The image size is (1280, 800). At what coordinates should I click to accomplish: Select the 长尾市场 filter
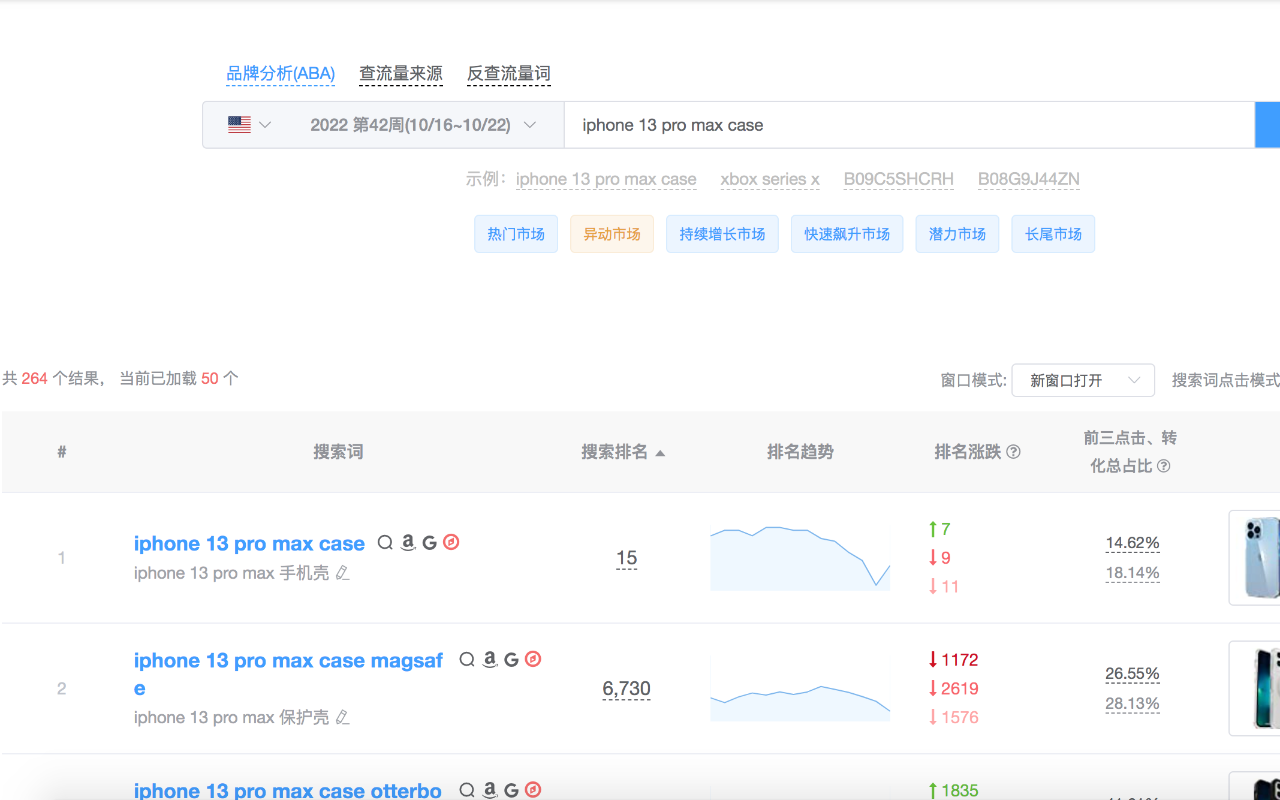pos(1053,234)
